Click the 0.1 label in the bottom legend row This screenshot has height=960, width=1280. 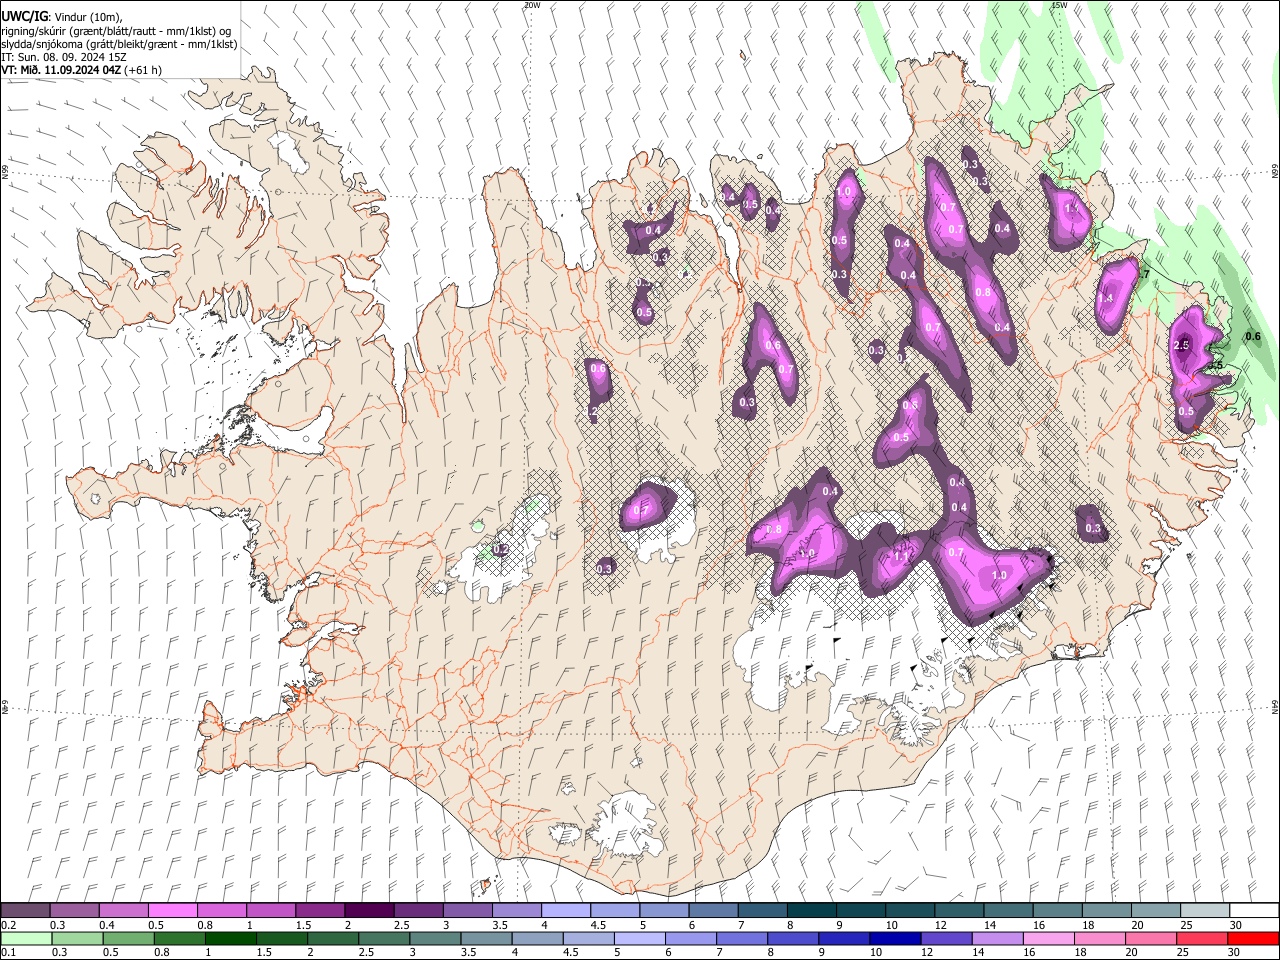coord(9,952)
